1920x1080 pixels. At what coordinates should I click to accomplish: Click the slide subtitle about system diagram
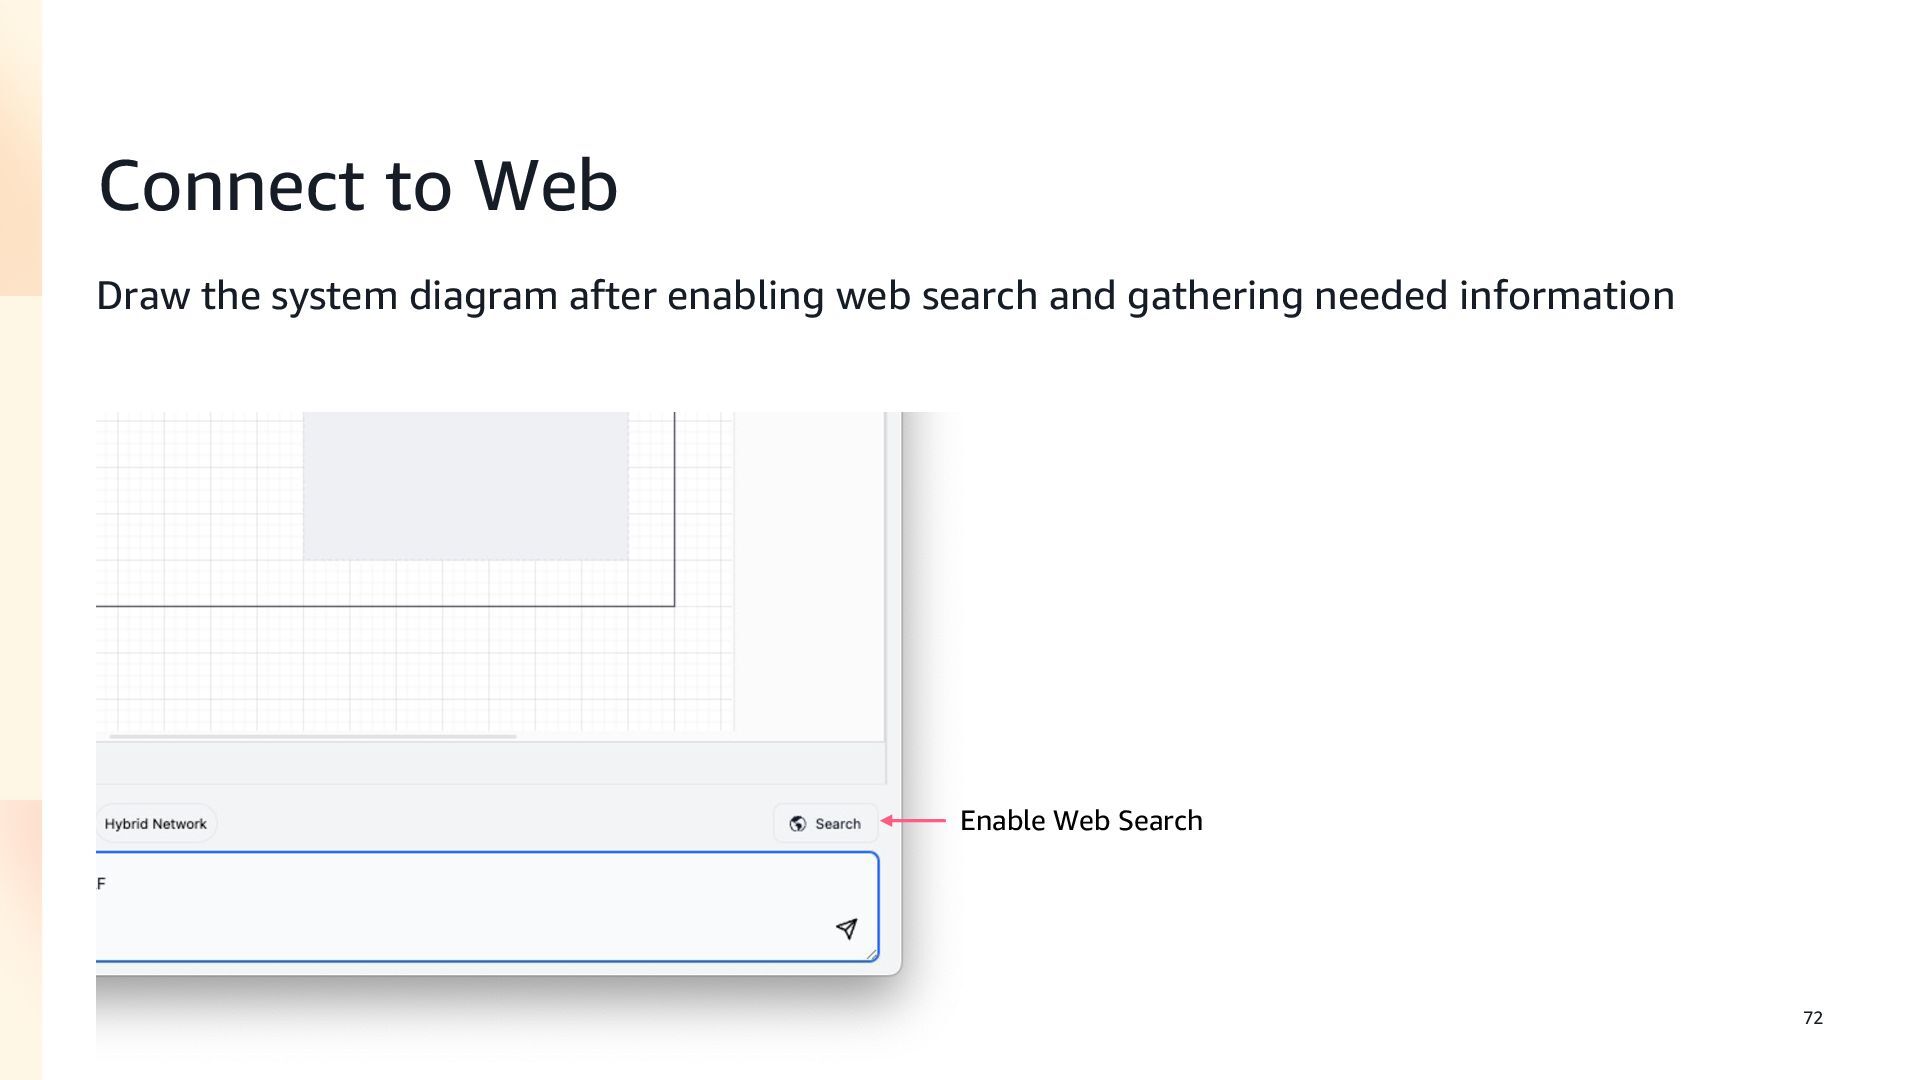[x=885, y=296]
